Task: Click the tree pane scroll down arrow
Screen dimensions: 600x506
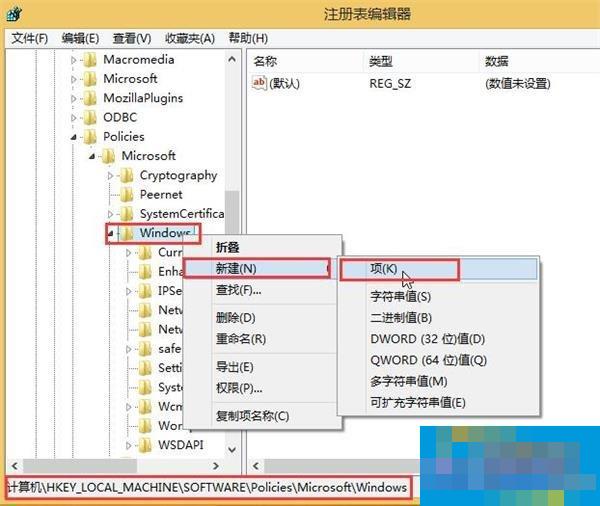Action: tap(232, 449)
